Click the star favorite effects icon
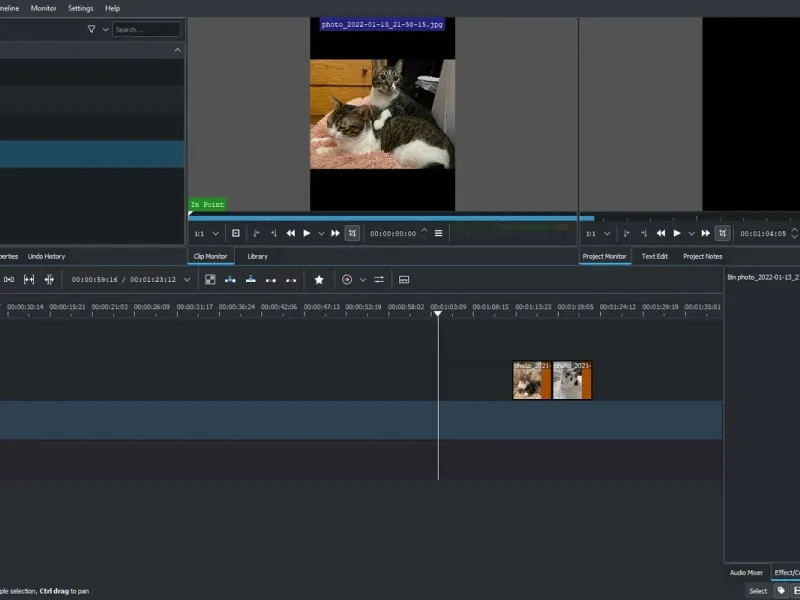This screenshot has width=800, height=600. [x=319, y=280]
